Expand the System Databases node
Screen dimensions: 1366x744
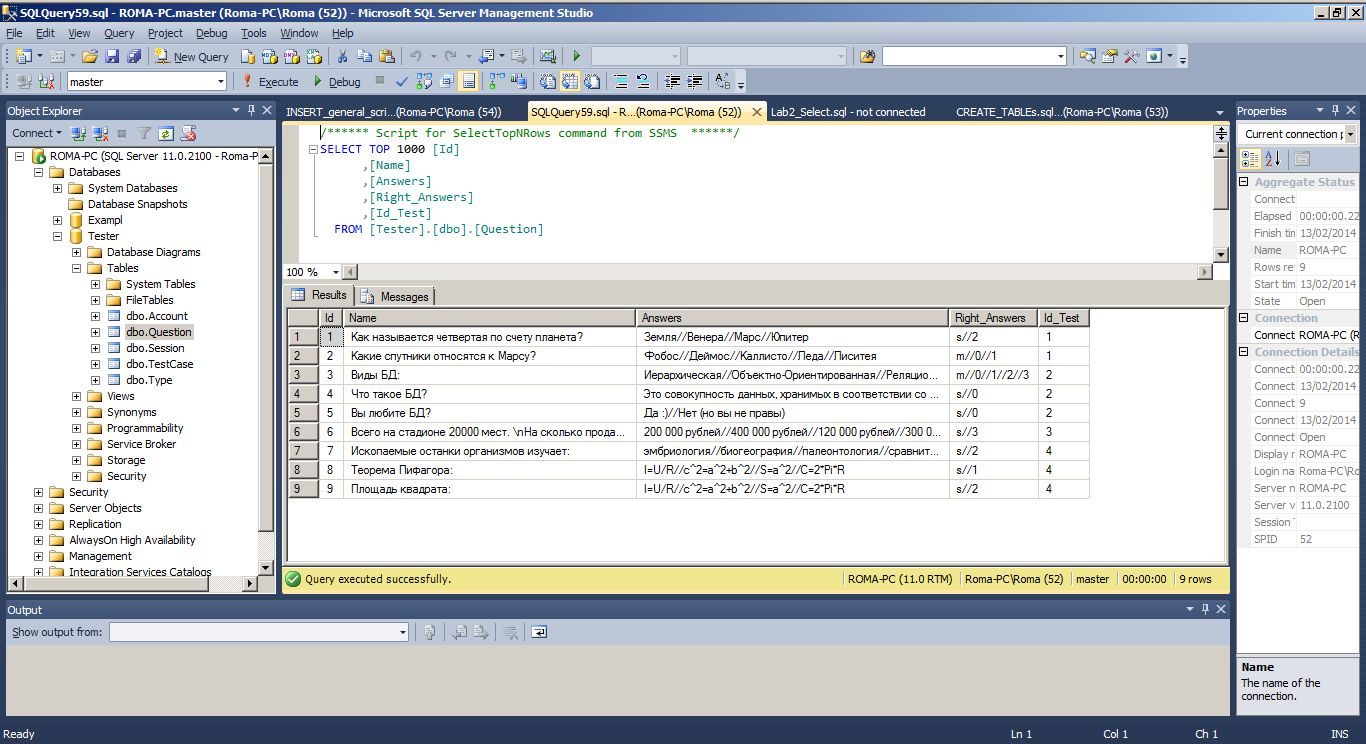(x=57, y=188)
